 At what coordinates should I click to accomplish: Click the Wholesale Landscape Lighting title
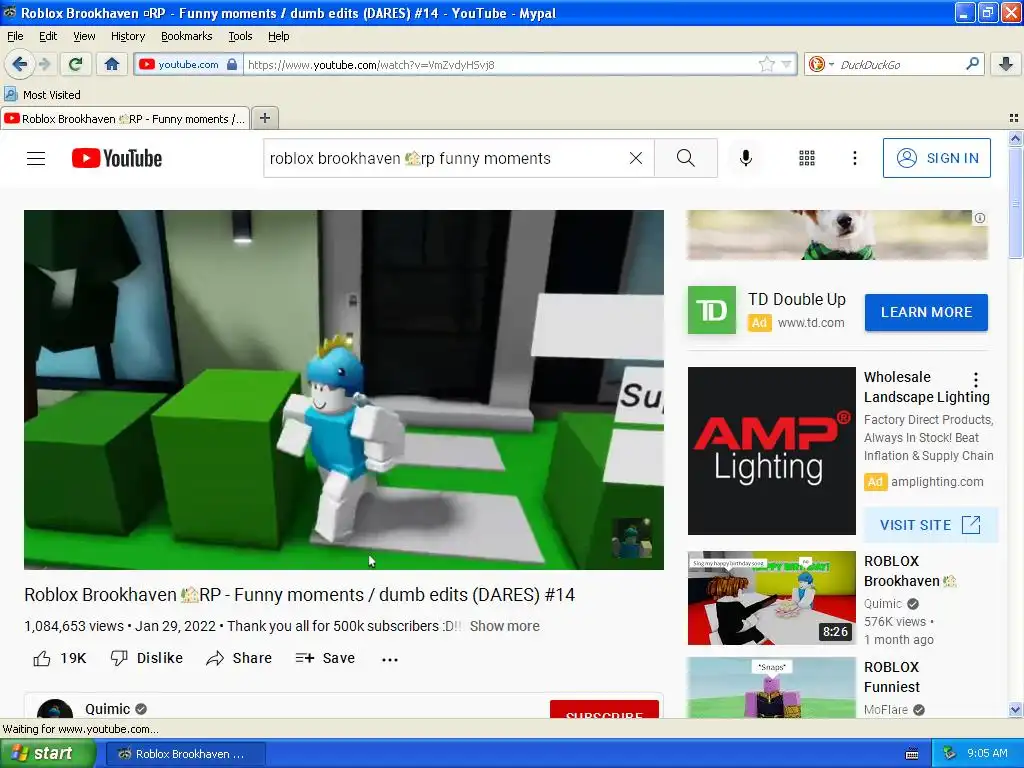pyautogui.click(x=927, y=387)
